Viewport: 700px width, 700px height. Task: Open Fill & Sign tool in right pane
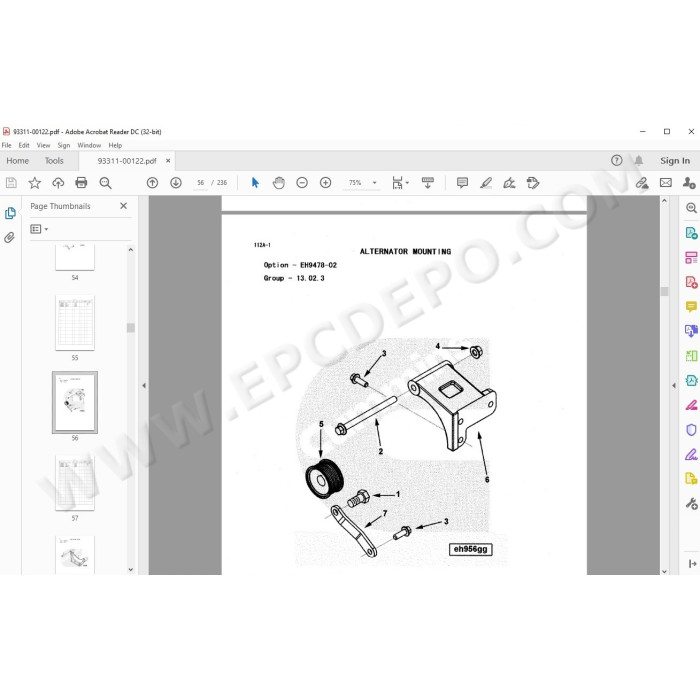pyautogui.click(x=691, y=454)
